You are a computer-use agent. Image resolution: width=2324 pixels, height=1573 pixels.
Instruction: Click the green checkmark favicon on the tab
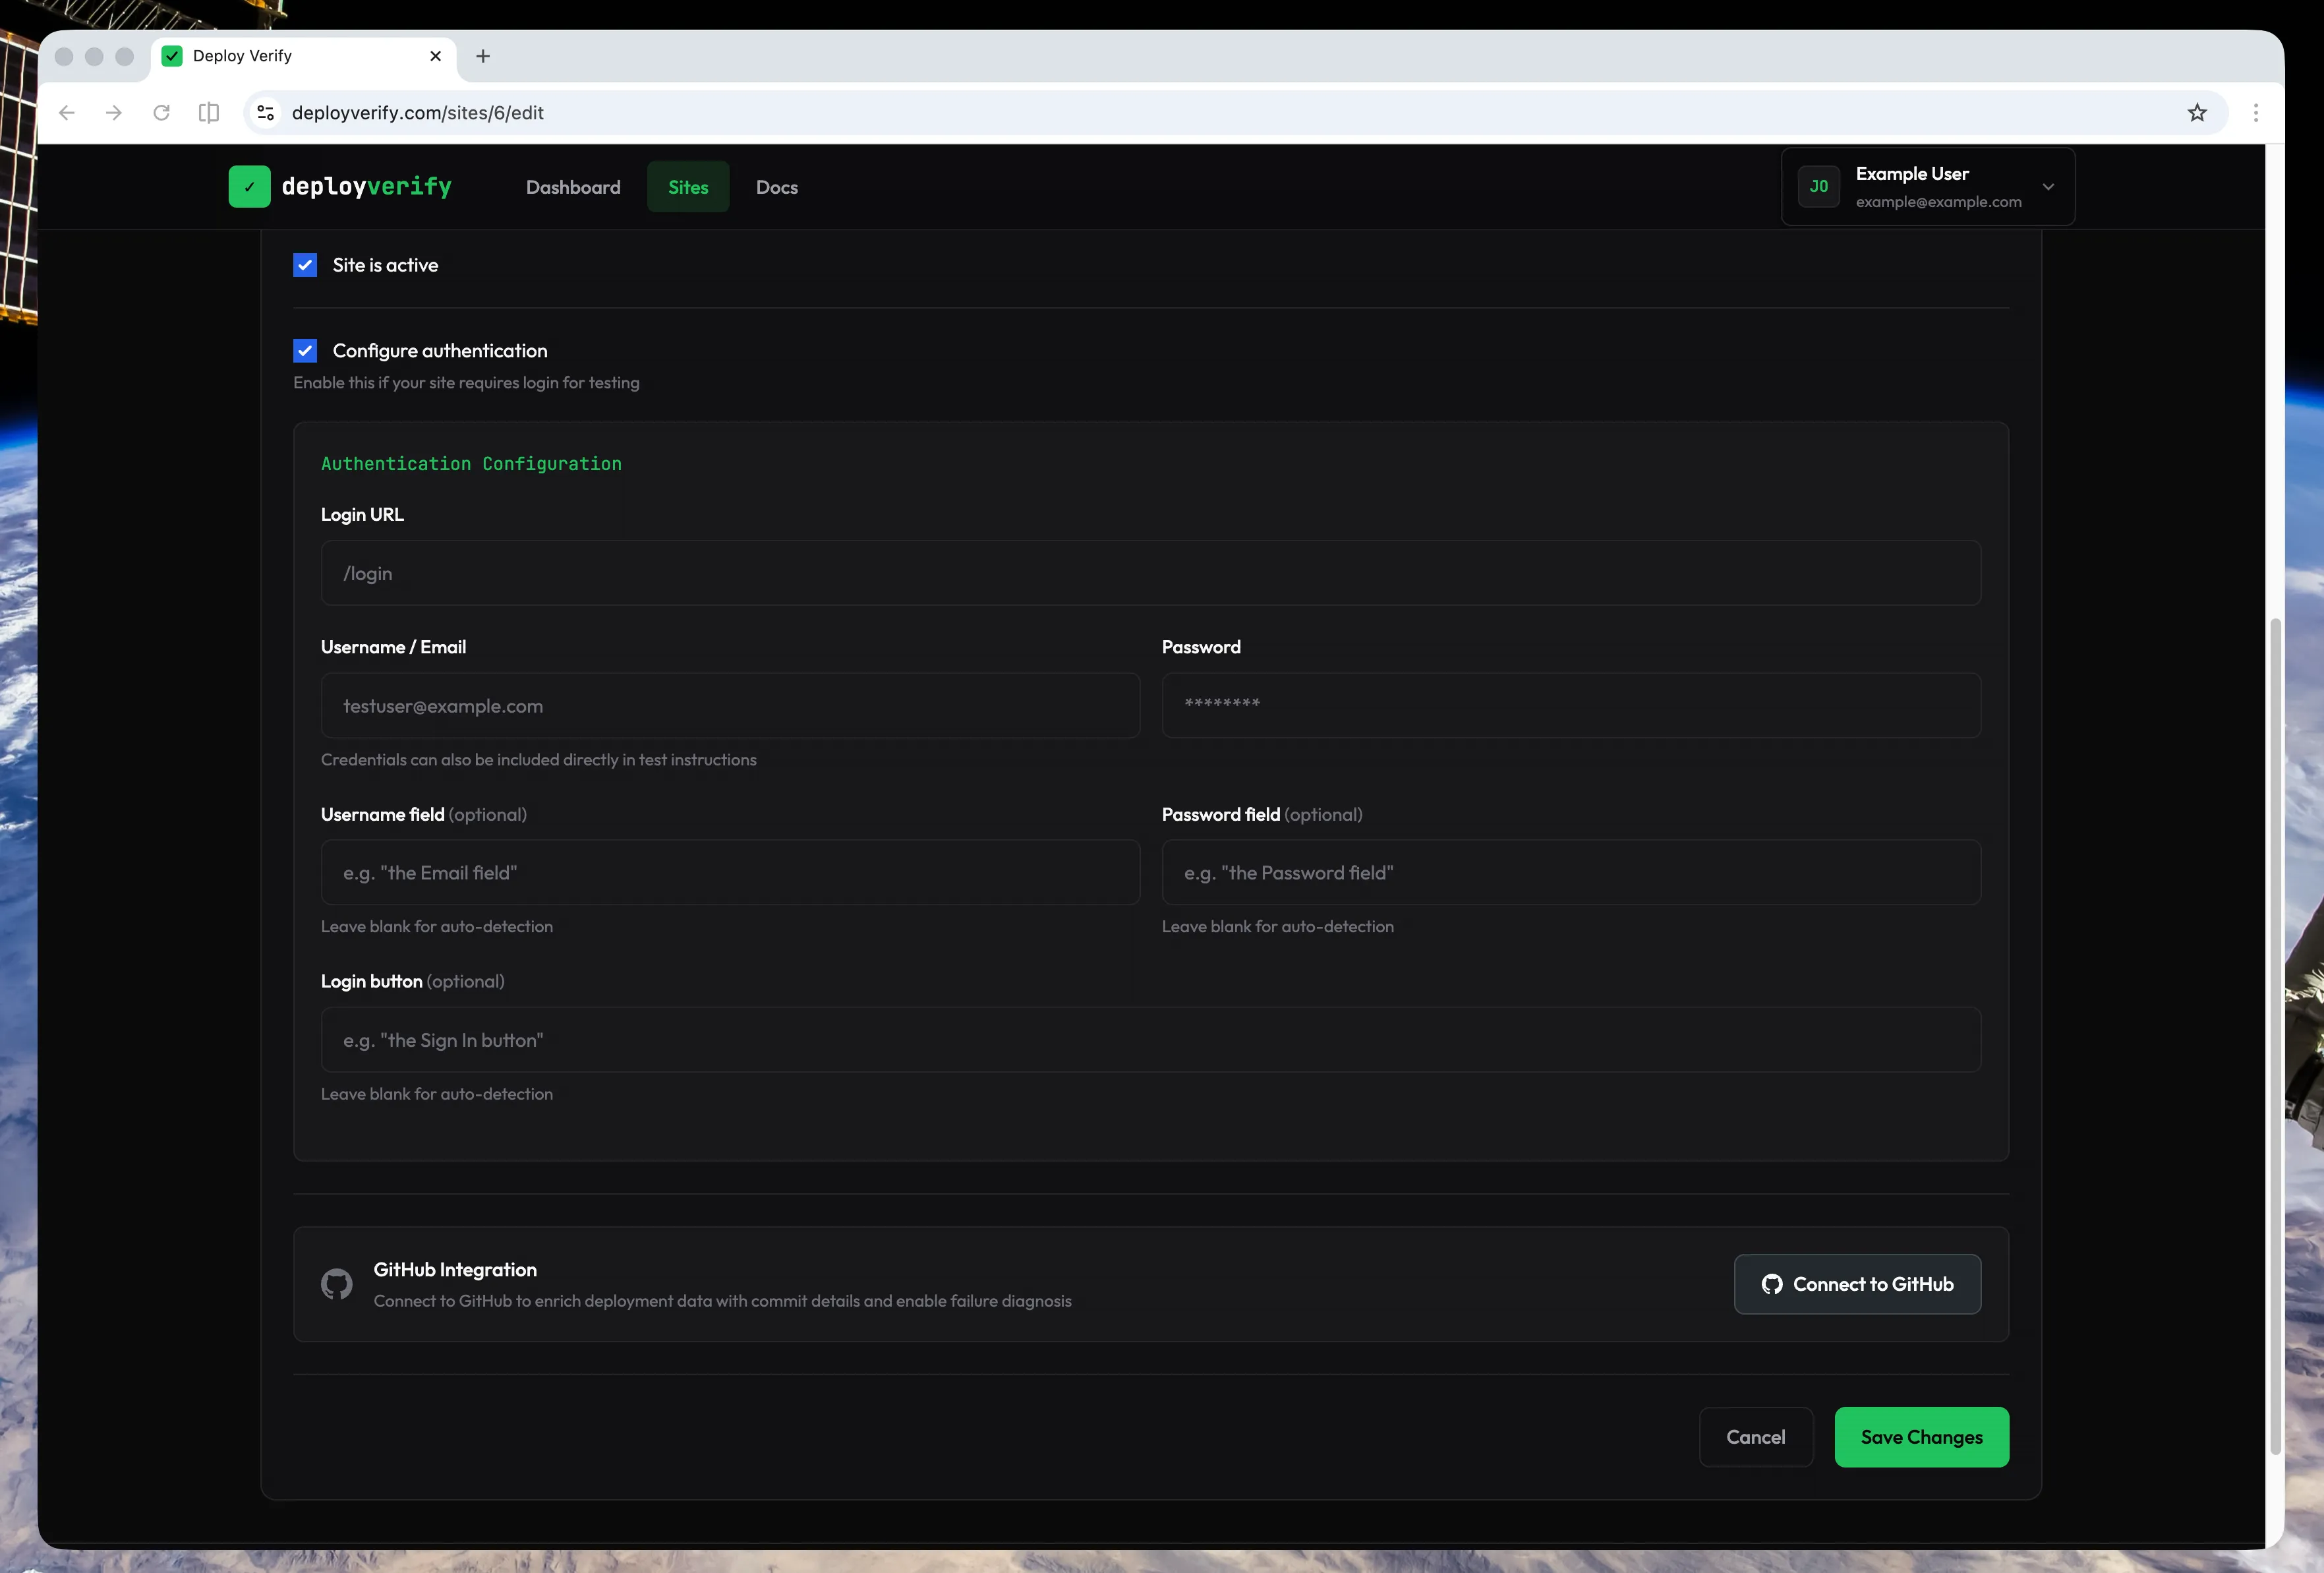point(172,56)
